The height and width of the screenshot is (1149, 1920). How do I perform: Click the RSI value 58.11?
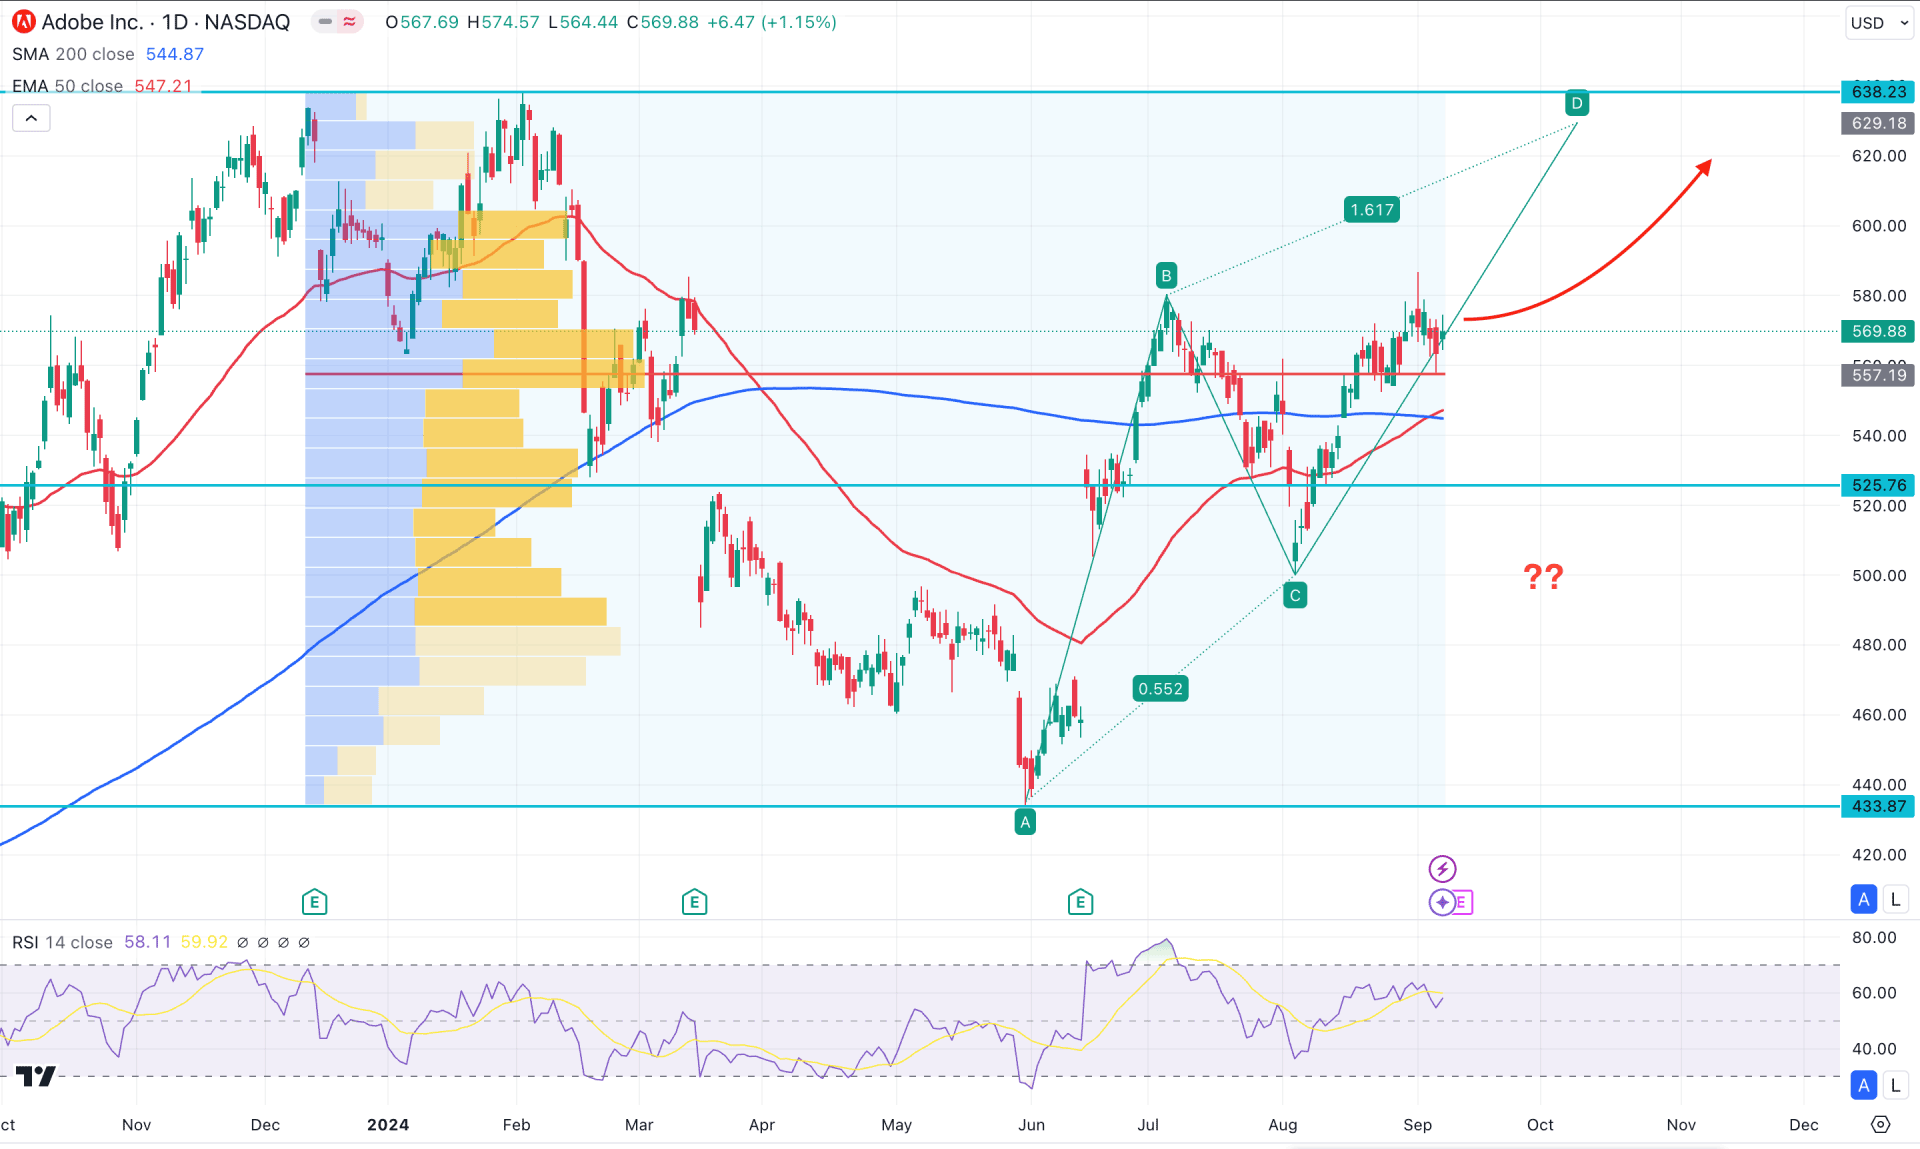pyautogui.click(x=147, y=942)
